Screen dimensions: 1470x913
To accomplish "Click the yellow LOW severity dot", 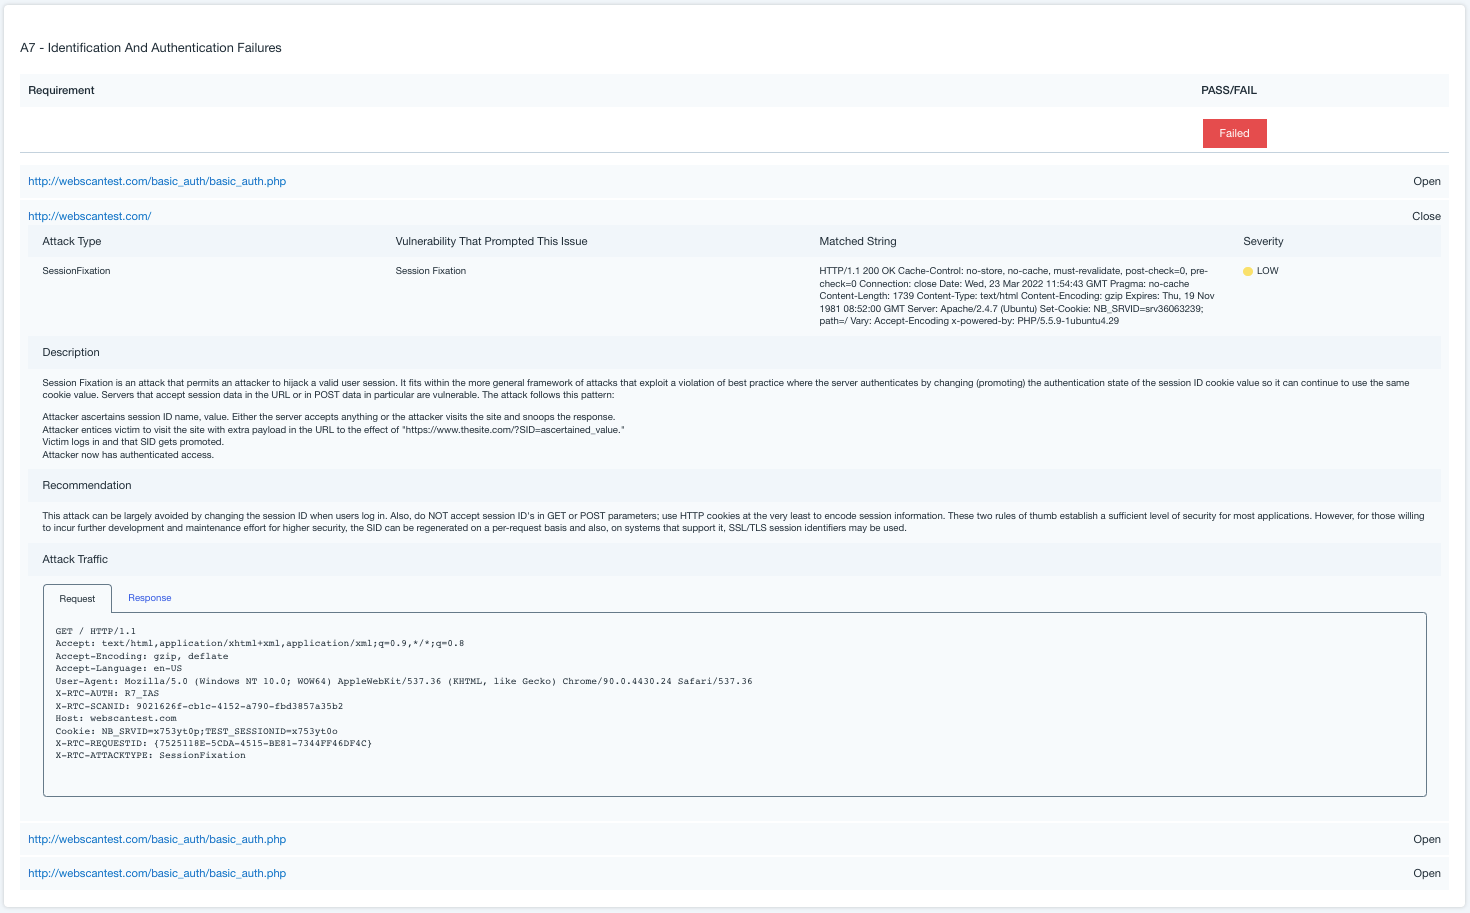I will coord(1248,271).
